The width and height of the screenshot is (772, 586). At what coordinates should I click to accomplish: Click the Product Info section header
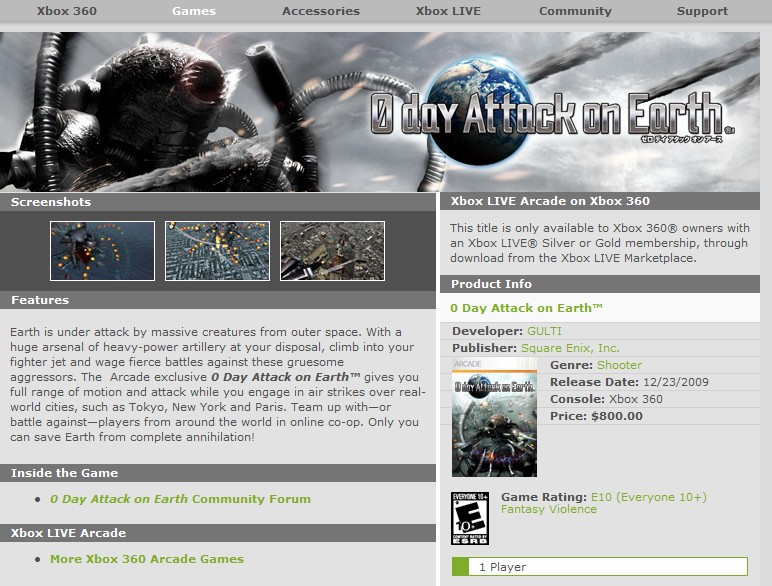pyautogui.click(x=600, y=284)
